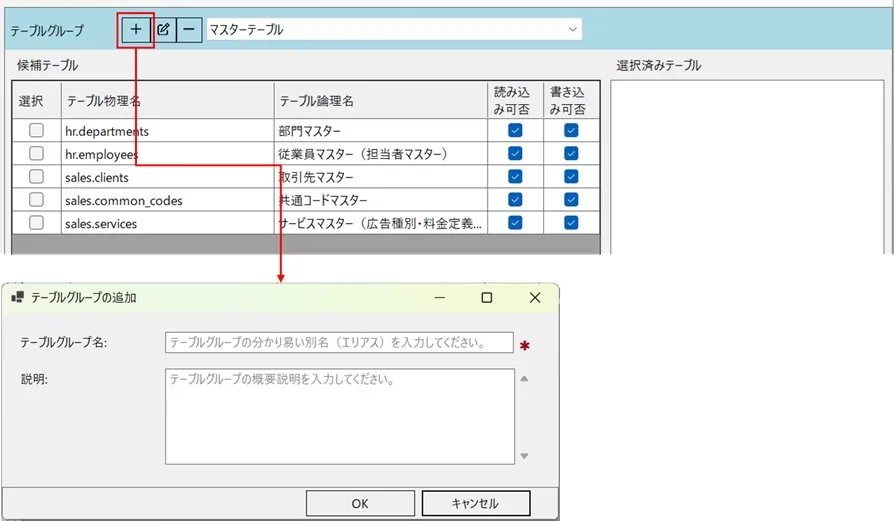
Task: Click the description scroll up arrow
Action: coord(524,378)
